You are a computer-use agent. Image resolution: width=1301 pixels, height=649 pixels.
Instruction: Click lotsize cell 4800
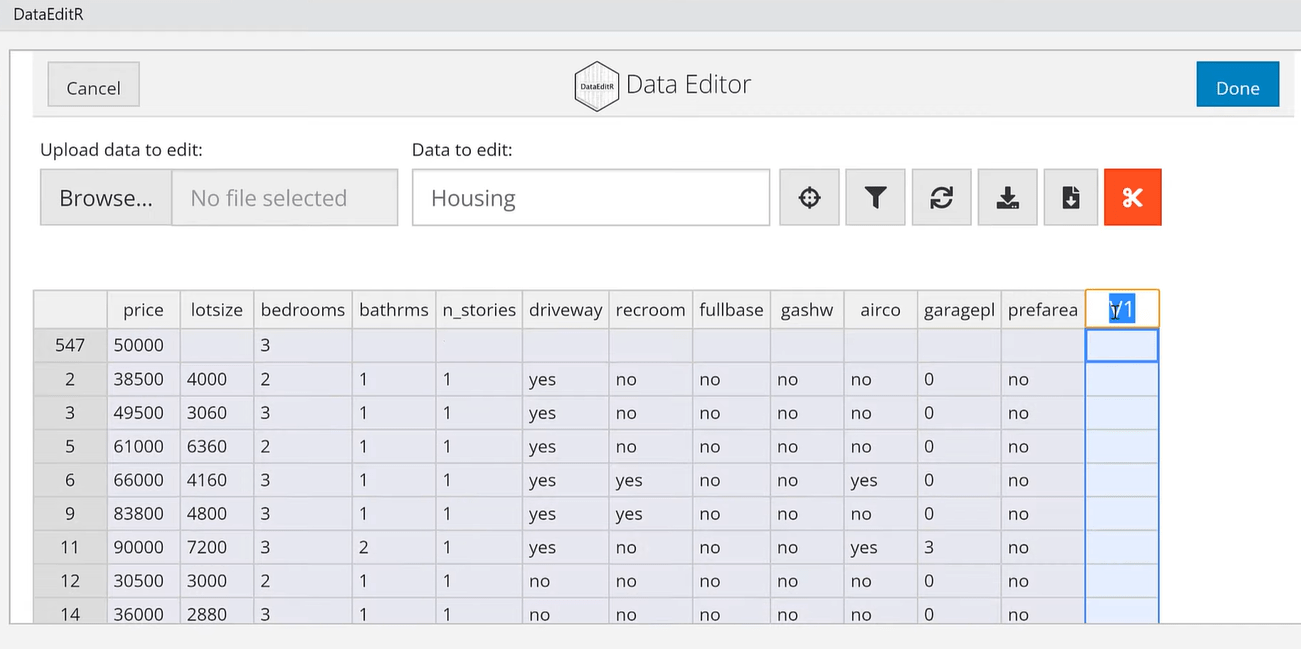pyautogui.click(x=217, y=514)
